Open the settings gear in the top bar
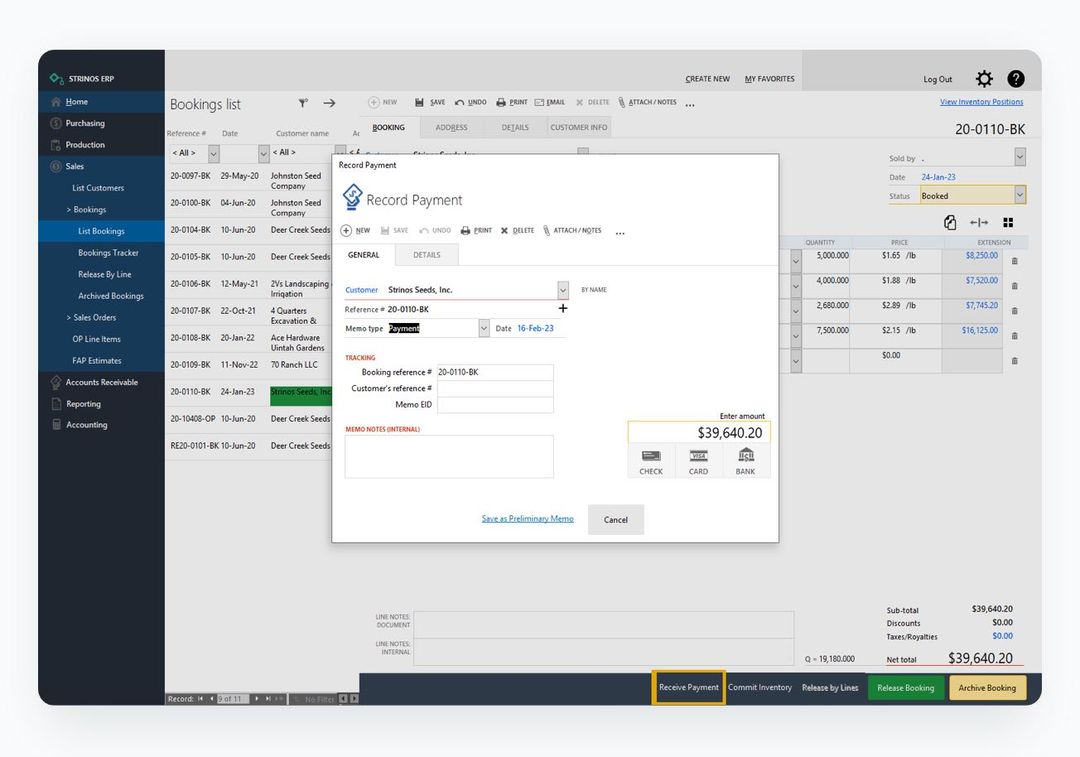The height and width of the screenshot is (757, 1080). point(984,78)
